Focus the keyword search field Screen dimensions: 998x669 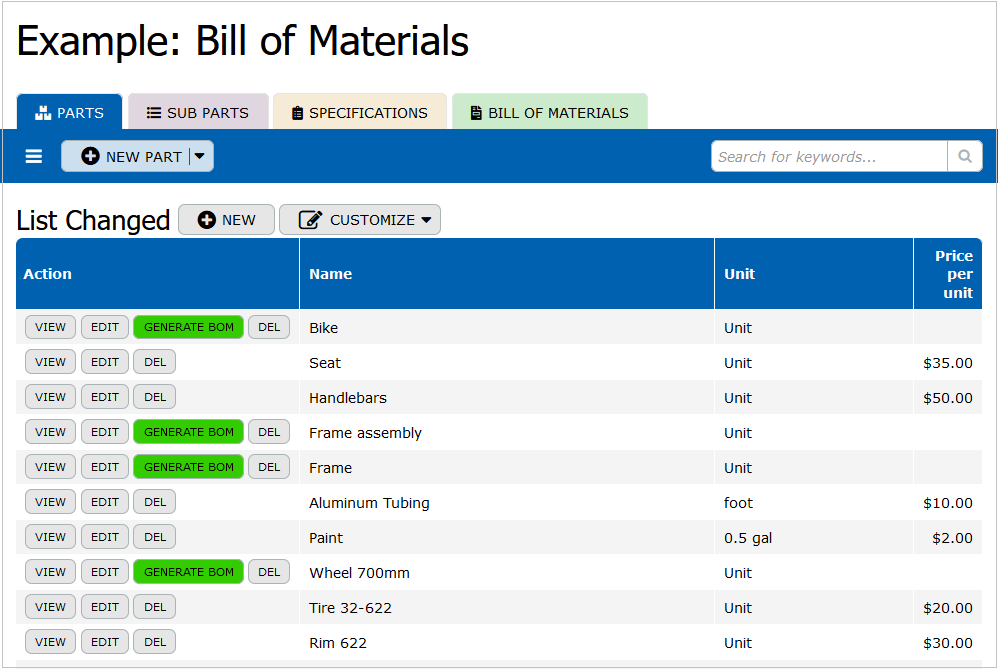(x=828, y=156)
